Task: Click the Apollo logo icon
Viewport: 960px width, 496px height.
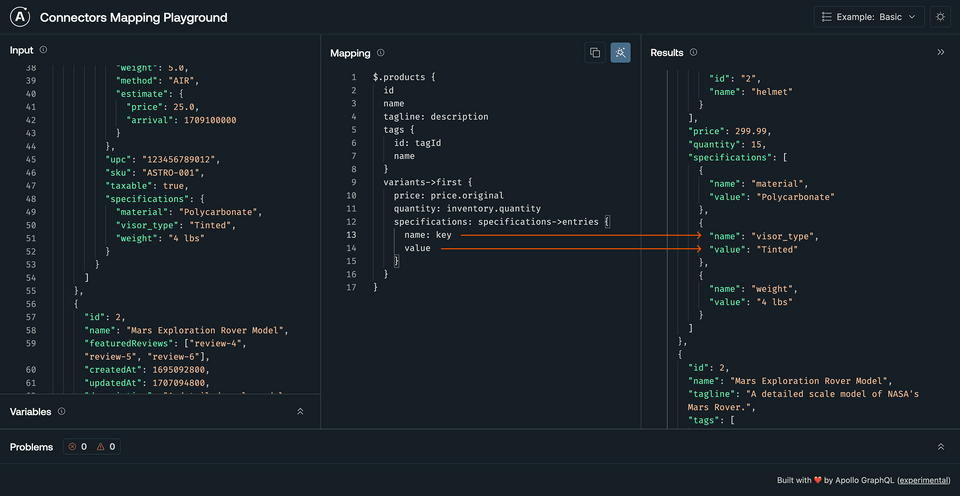Action: tap(20, 17)
